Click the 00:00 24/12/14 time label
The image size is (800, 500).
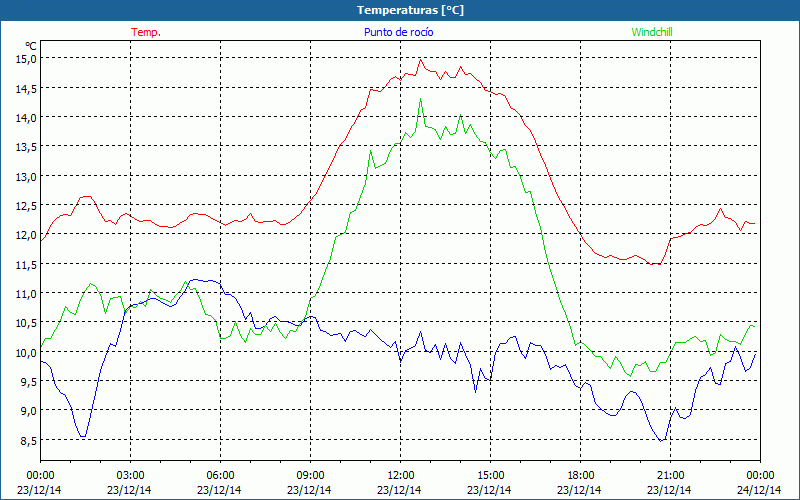click(759, 483)
